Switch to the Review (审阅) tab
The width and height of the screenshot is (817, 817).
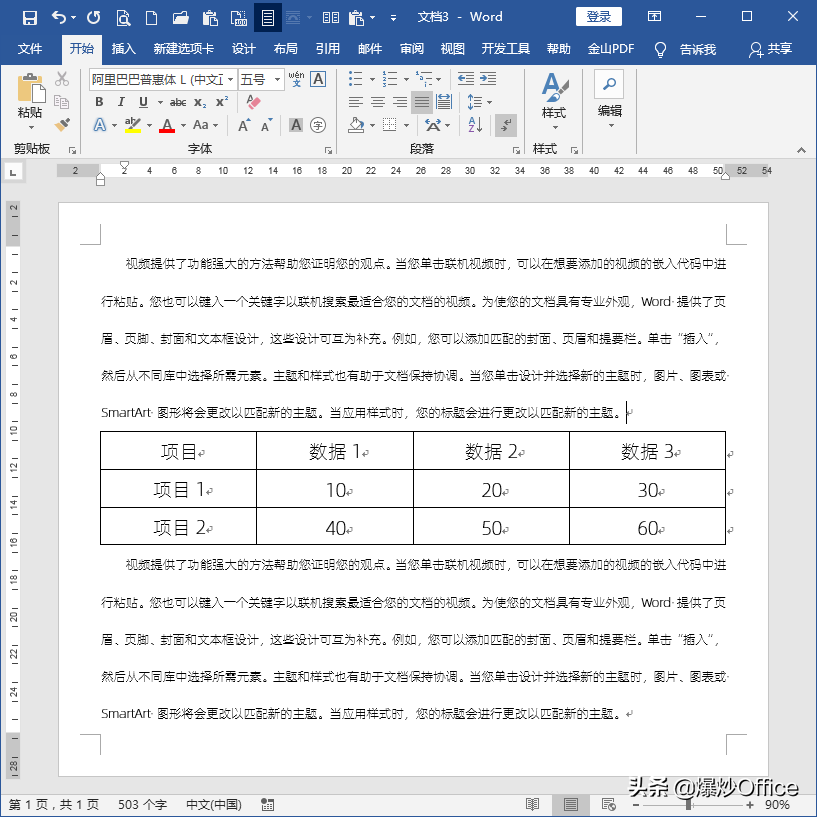coord(412,49)
